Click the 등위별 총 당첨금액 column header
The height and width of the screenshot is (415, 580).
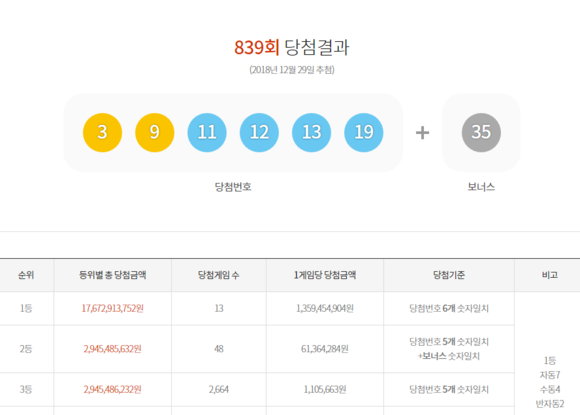click(x=112, y=275)
